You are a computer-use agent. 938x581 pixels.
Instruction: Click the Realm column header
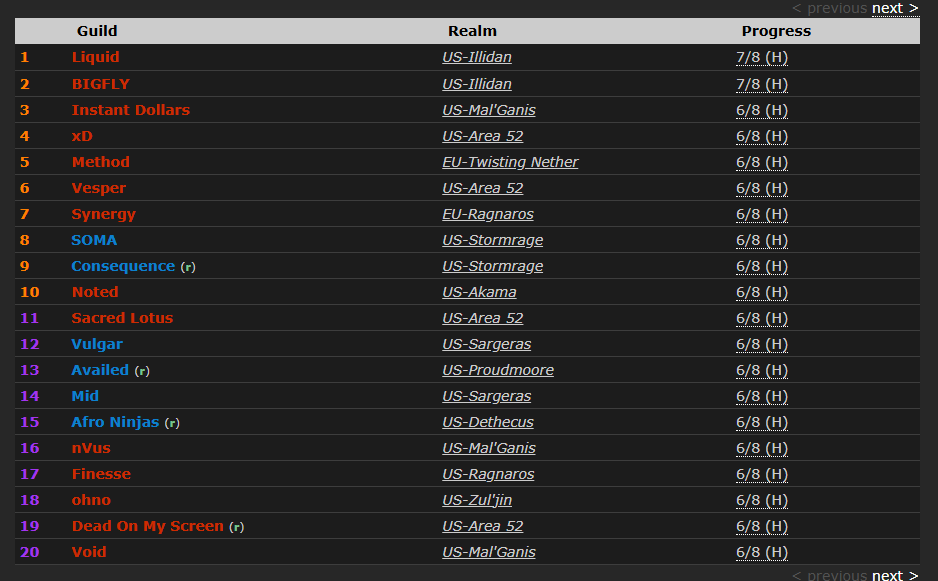pos(473,31)
